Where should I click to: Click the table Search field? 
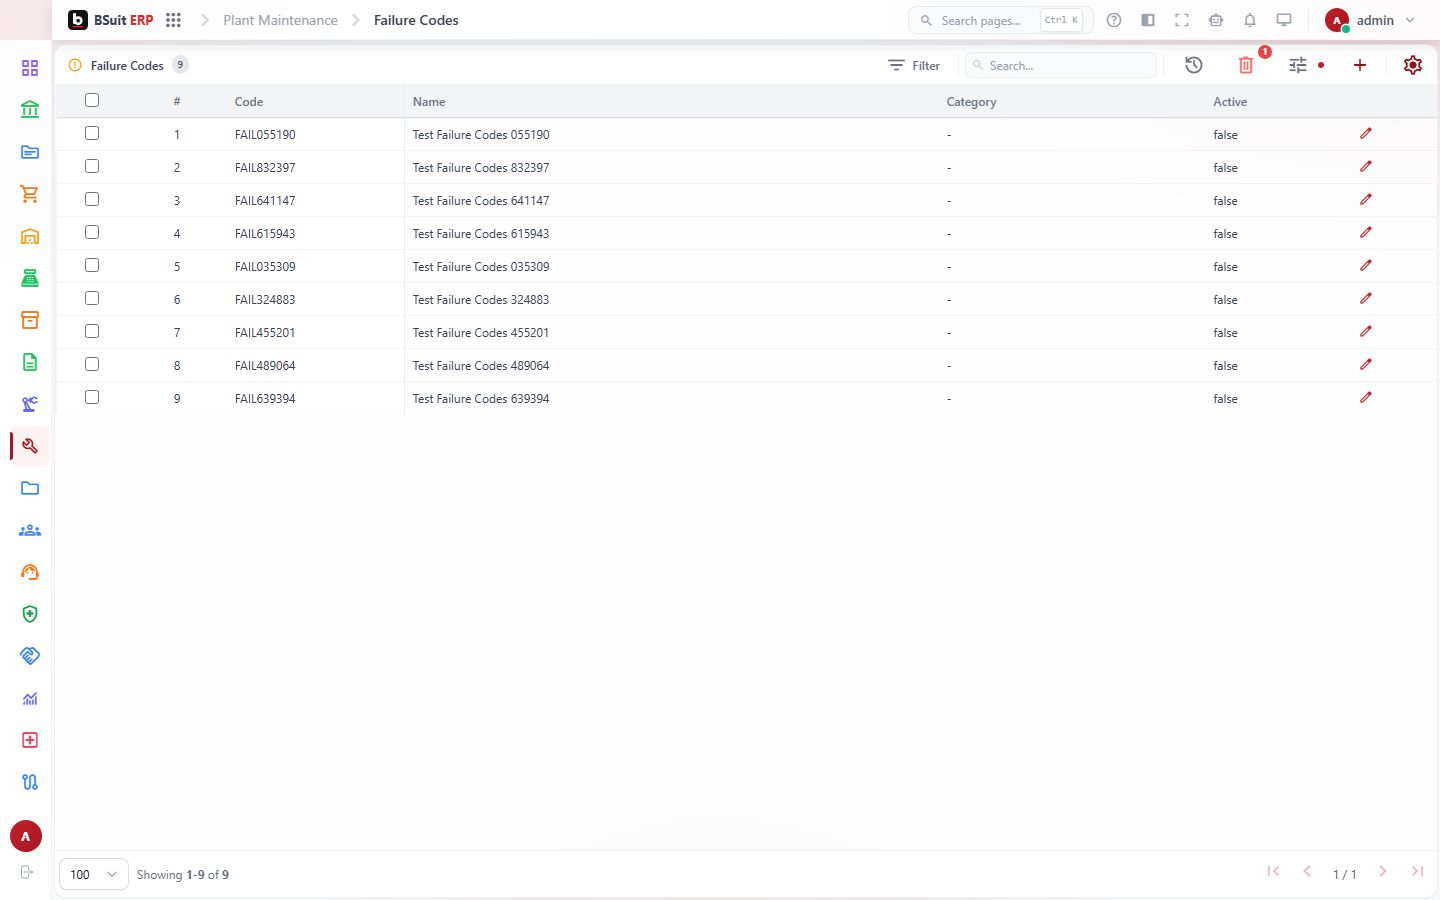[x=1061, y=65]
